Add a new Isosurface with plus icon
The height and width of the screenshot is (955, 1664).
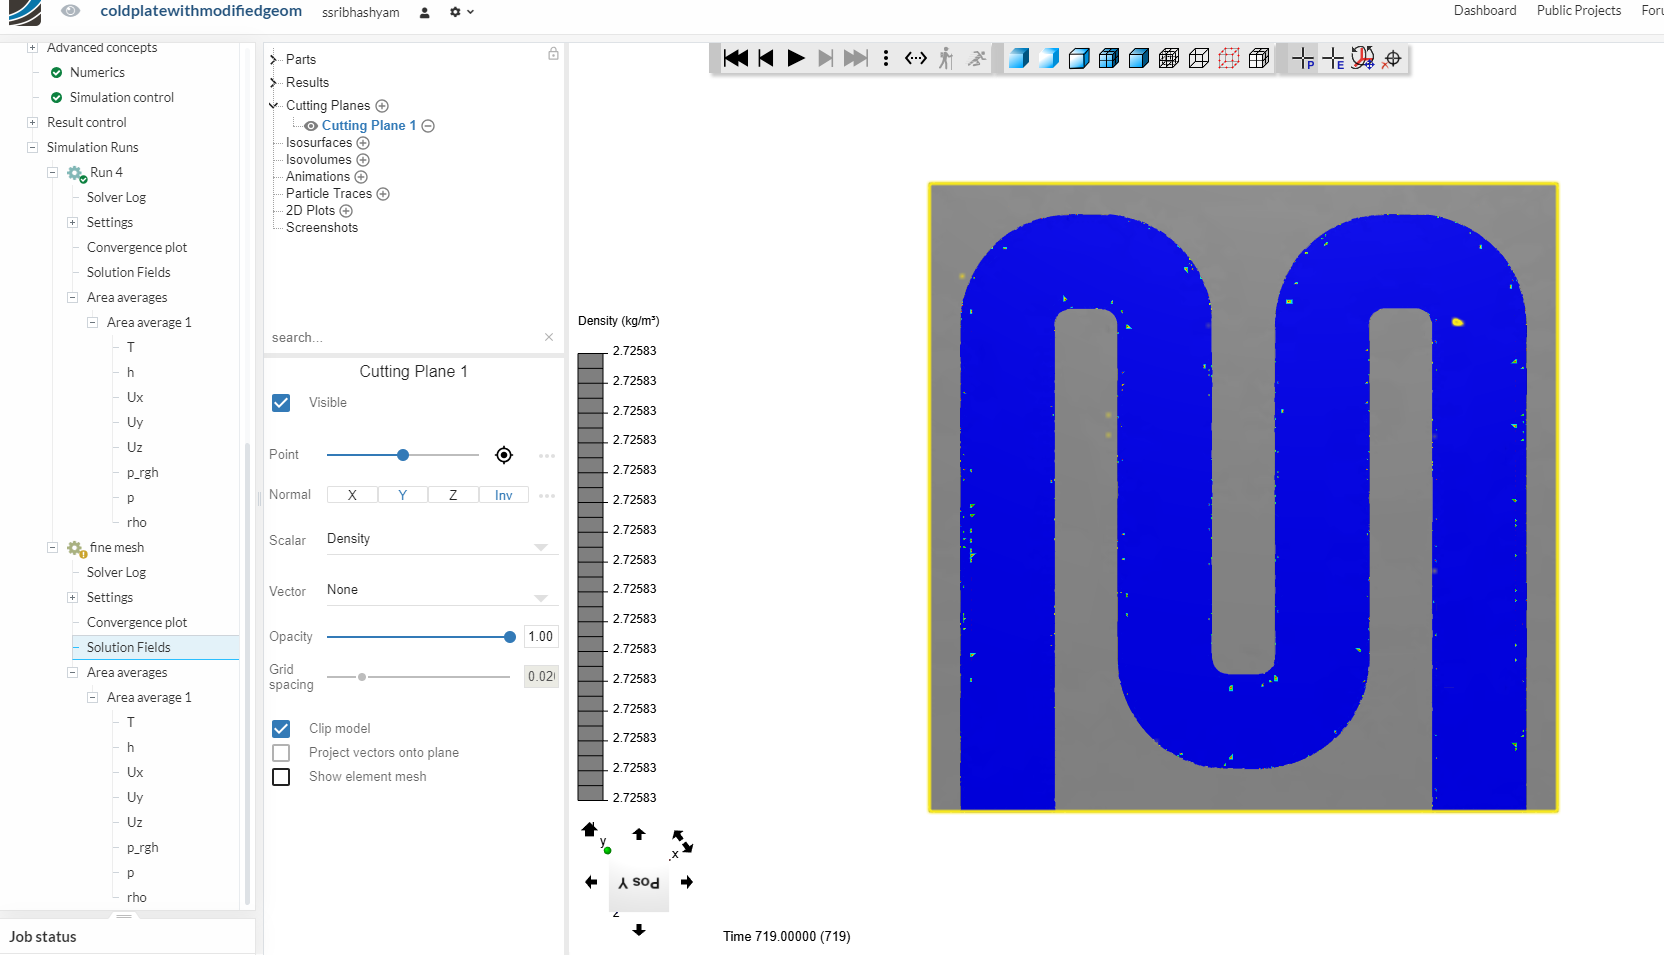(363, 143)
